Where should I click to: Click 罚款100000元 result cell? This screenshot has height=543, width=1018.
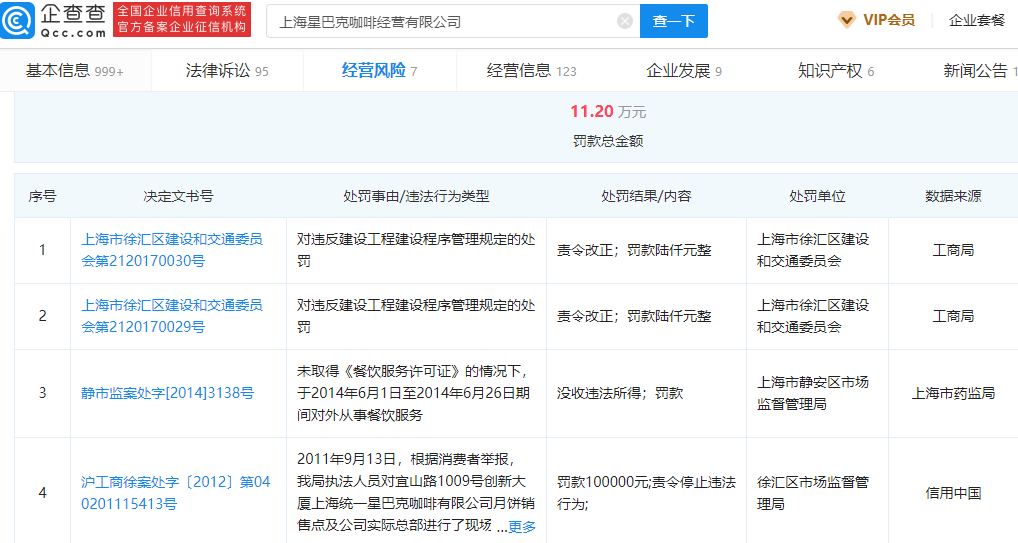646,492
